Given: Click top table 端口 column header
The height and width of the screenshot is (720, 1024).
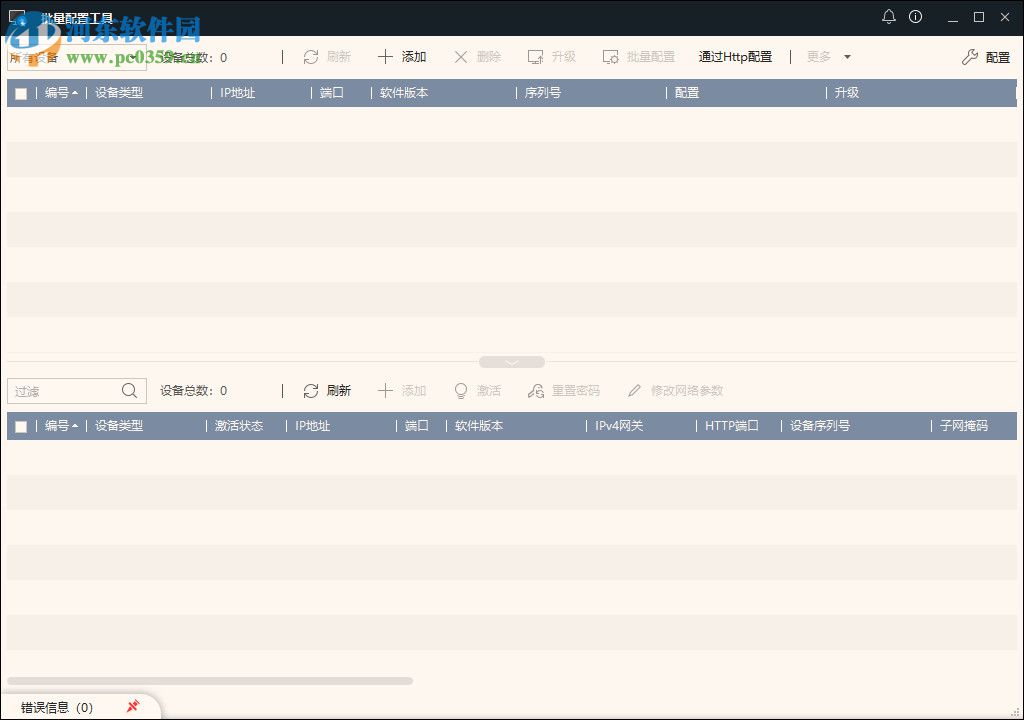Looking at the screenshot, I should (x=332, y=93).
